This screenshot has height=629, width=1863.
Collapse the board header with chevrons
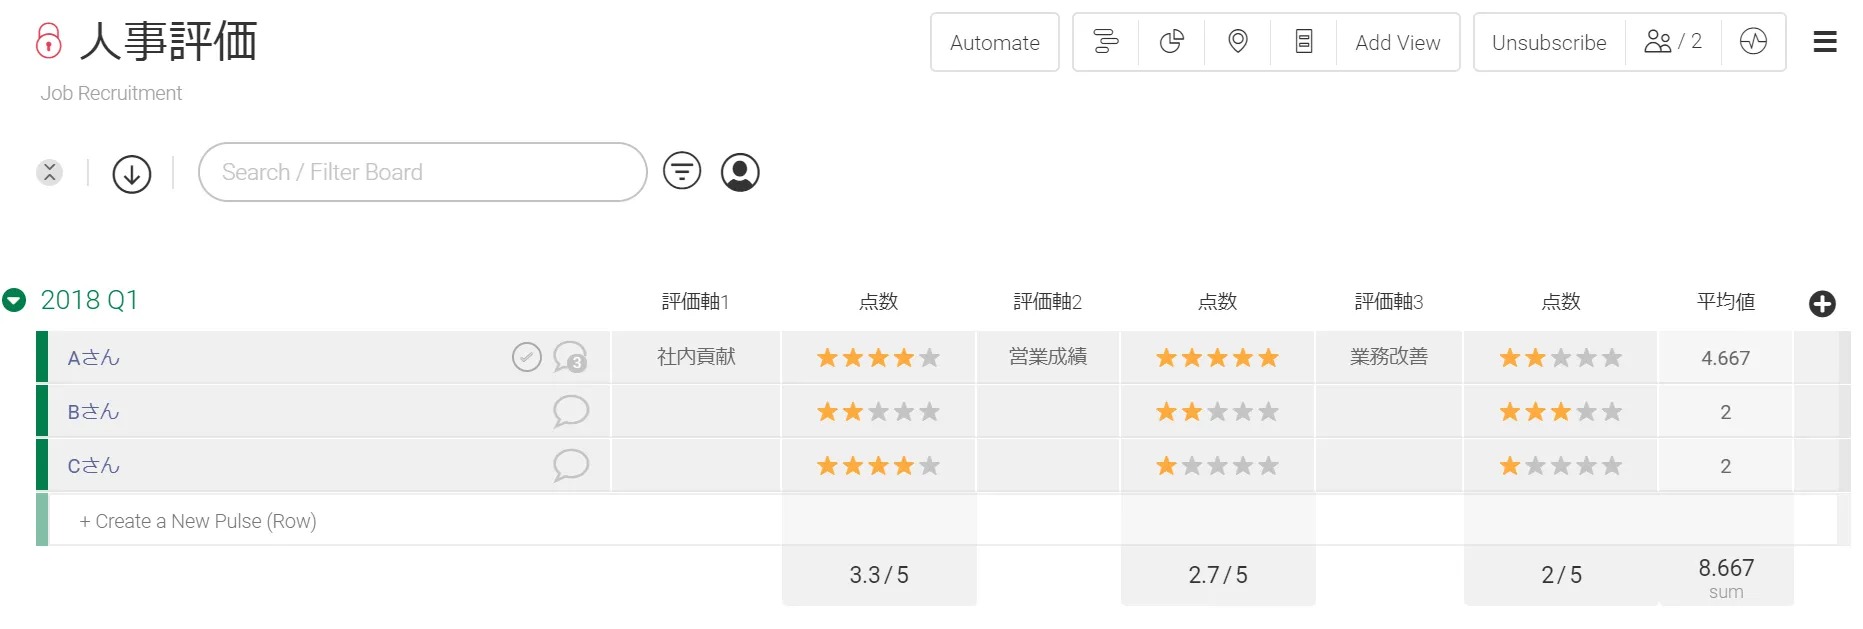49,172
